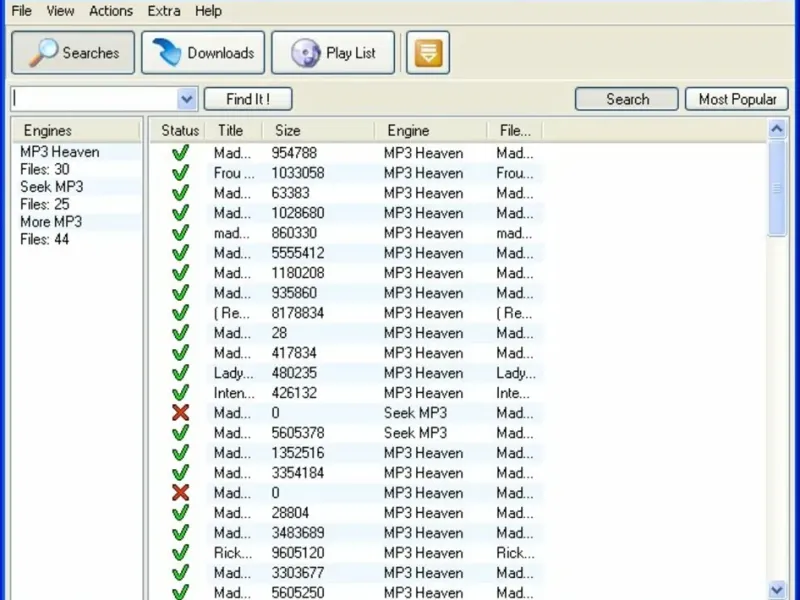Select the Frou ... title cell

pos(234,173)
